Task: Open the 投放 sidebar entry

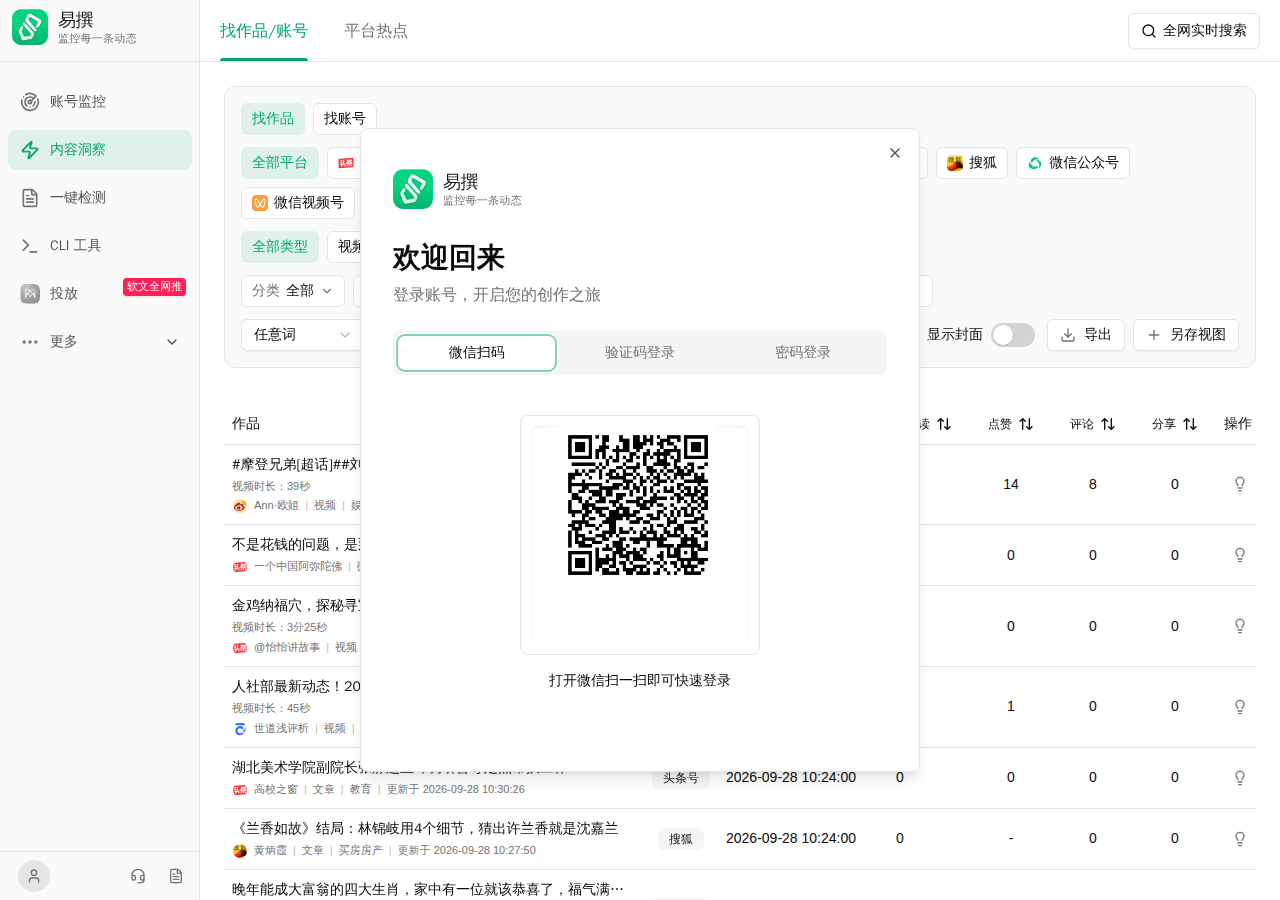Action: [x=100, y=293]
